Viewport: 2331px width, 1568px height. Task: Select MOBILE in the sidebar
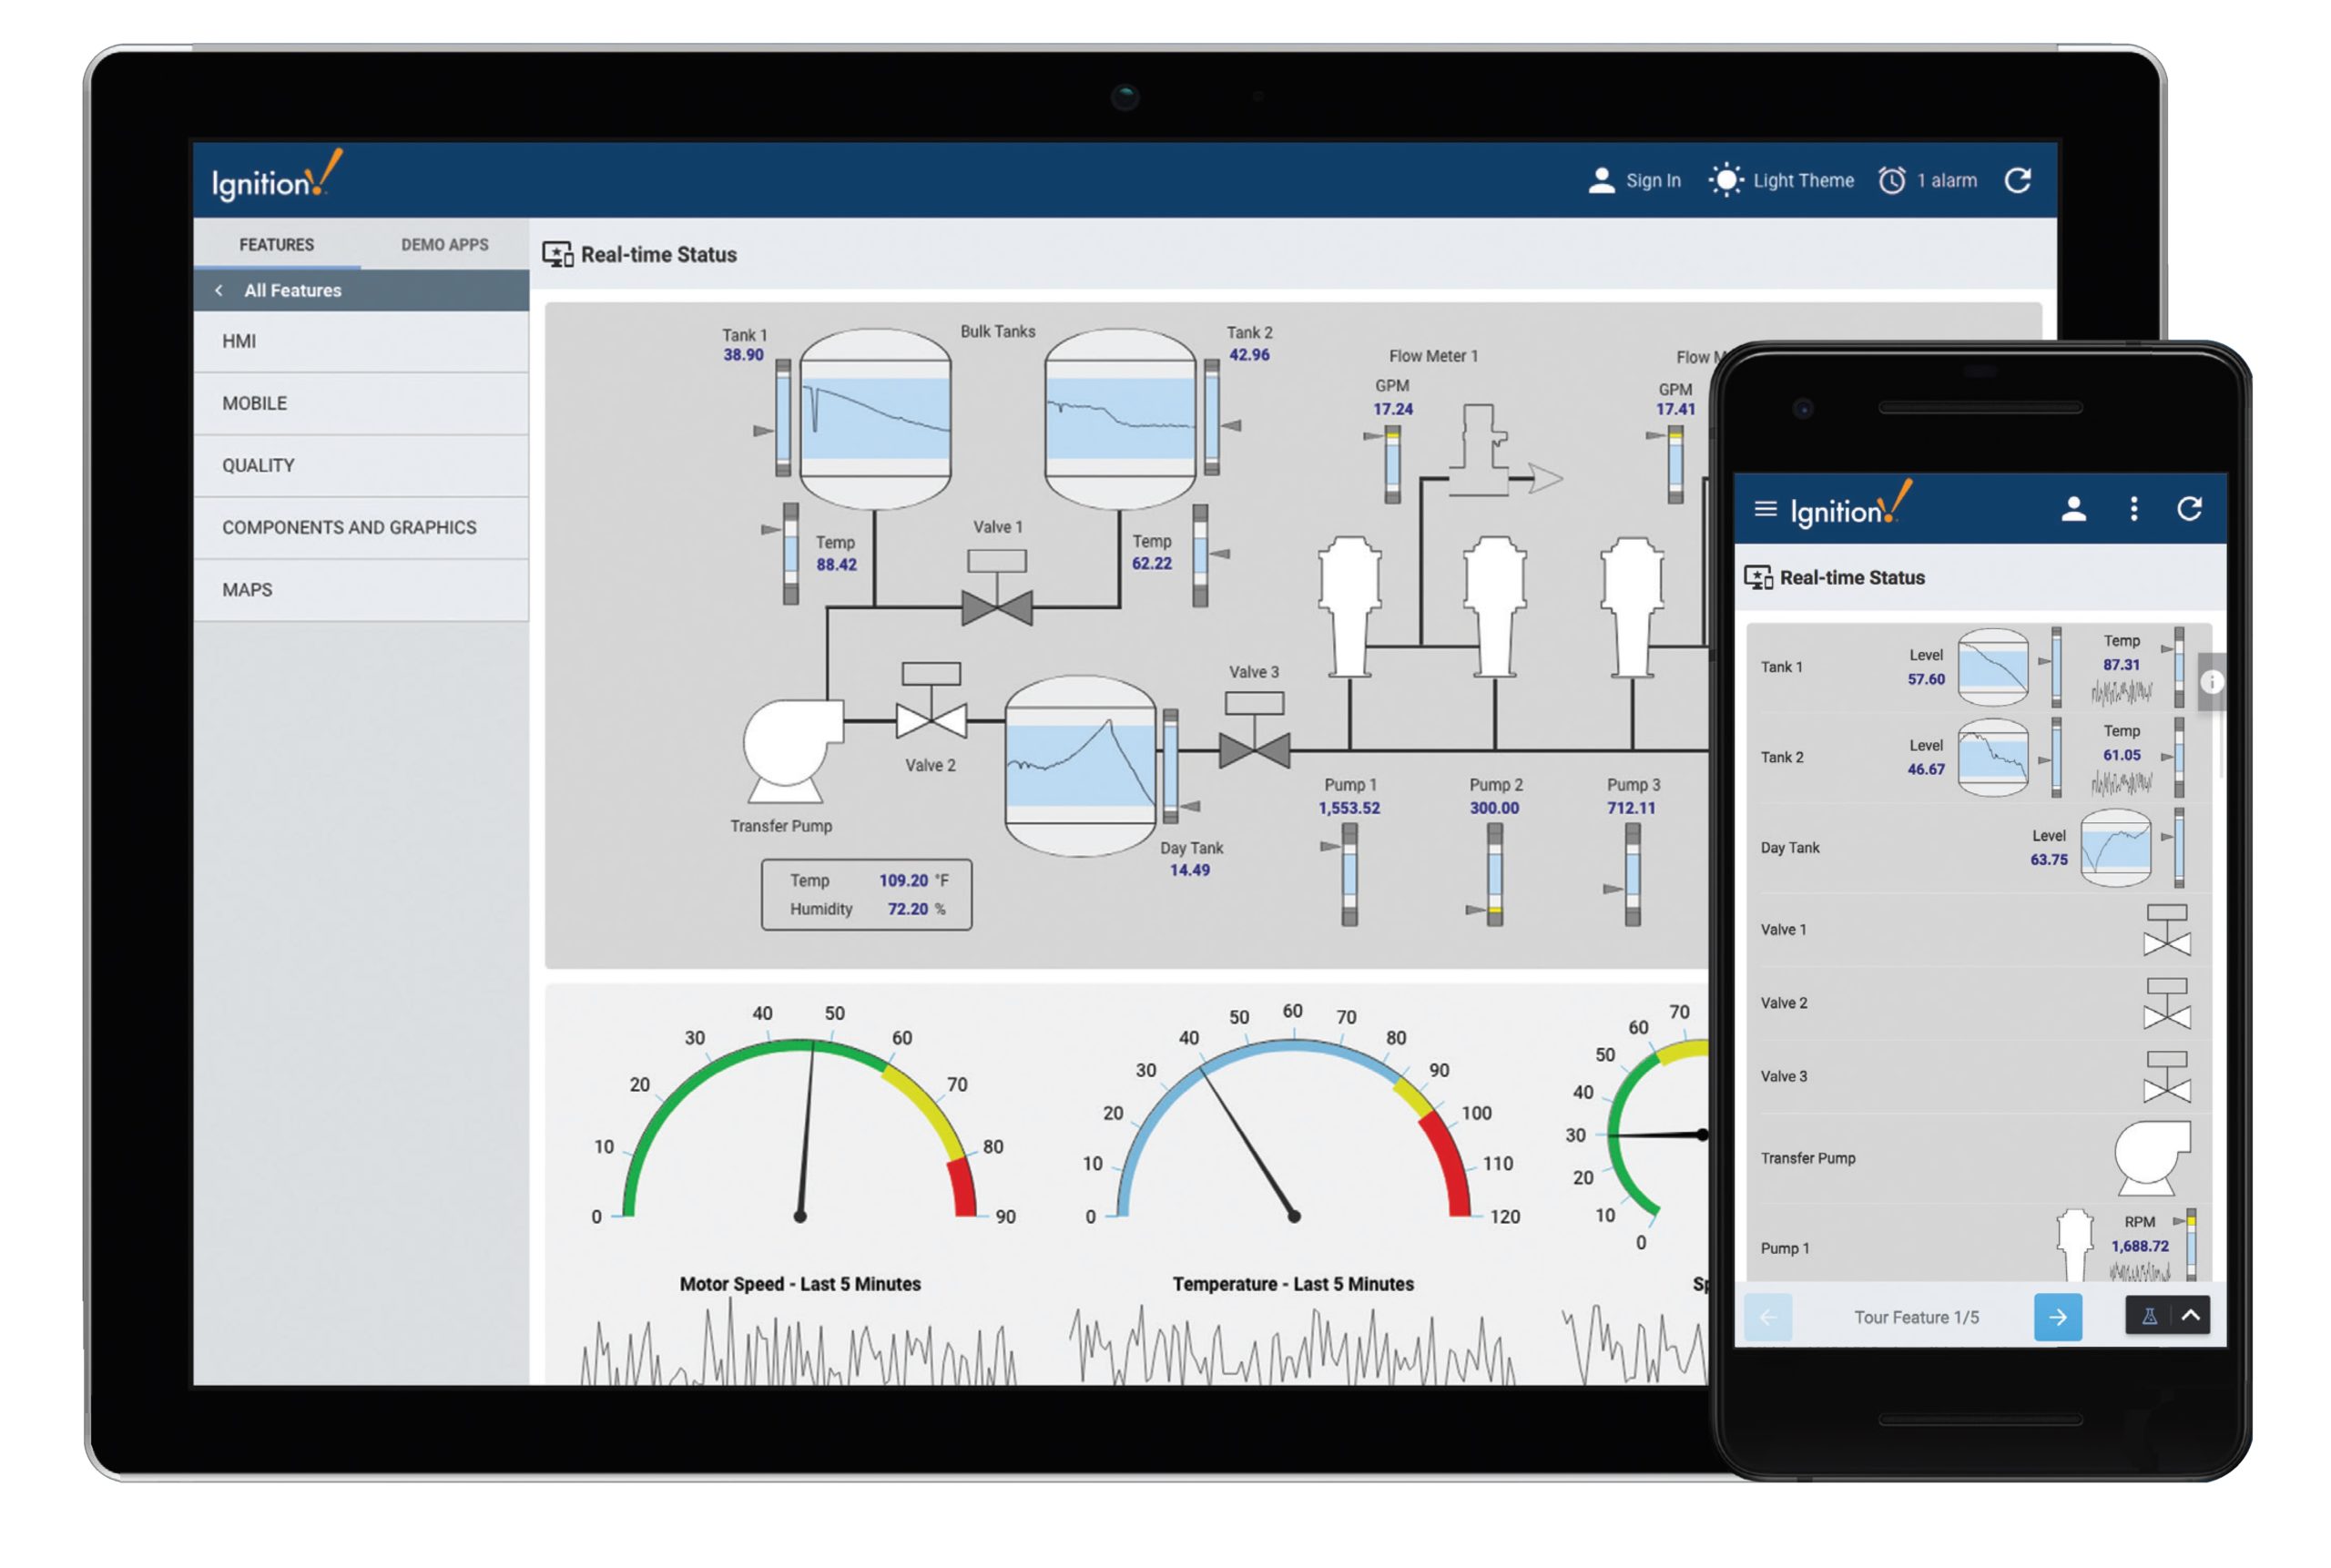click(255, 404)
